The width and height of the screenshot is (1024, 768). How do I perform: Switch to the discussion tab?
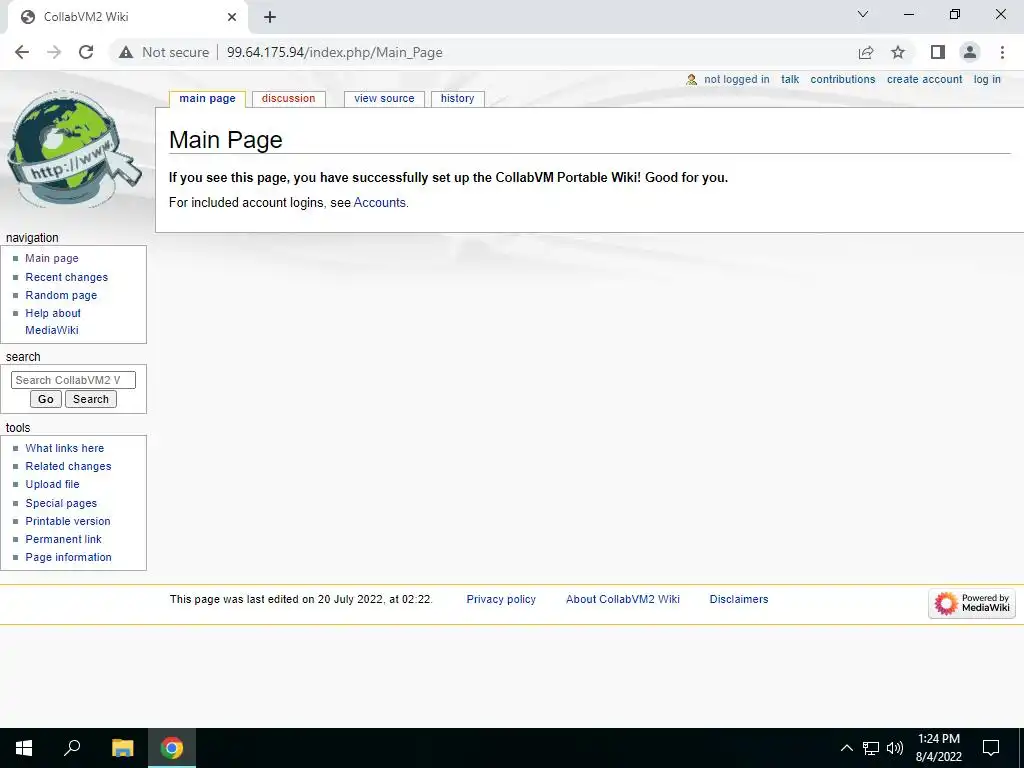click(288, 99)
